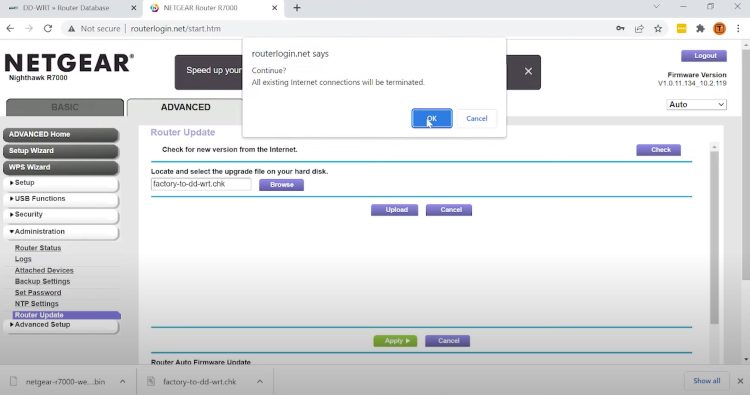Show all downloads
Viewport: 750px width, 395px height.
(706, 381)
